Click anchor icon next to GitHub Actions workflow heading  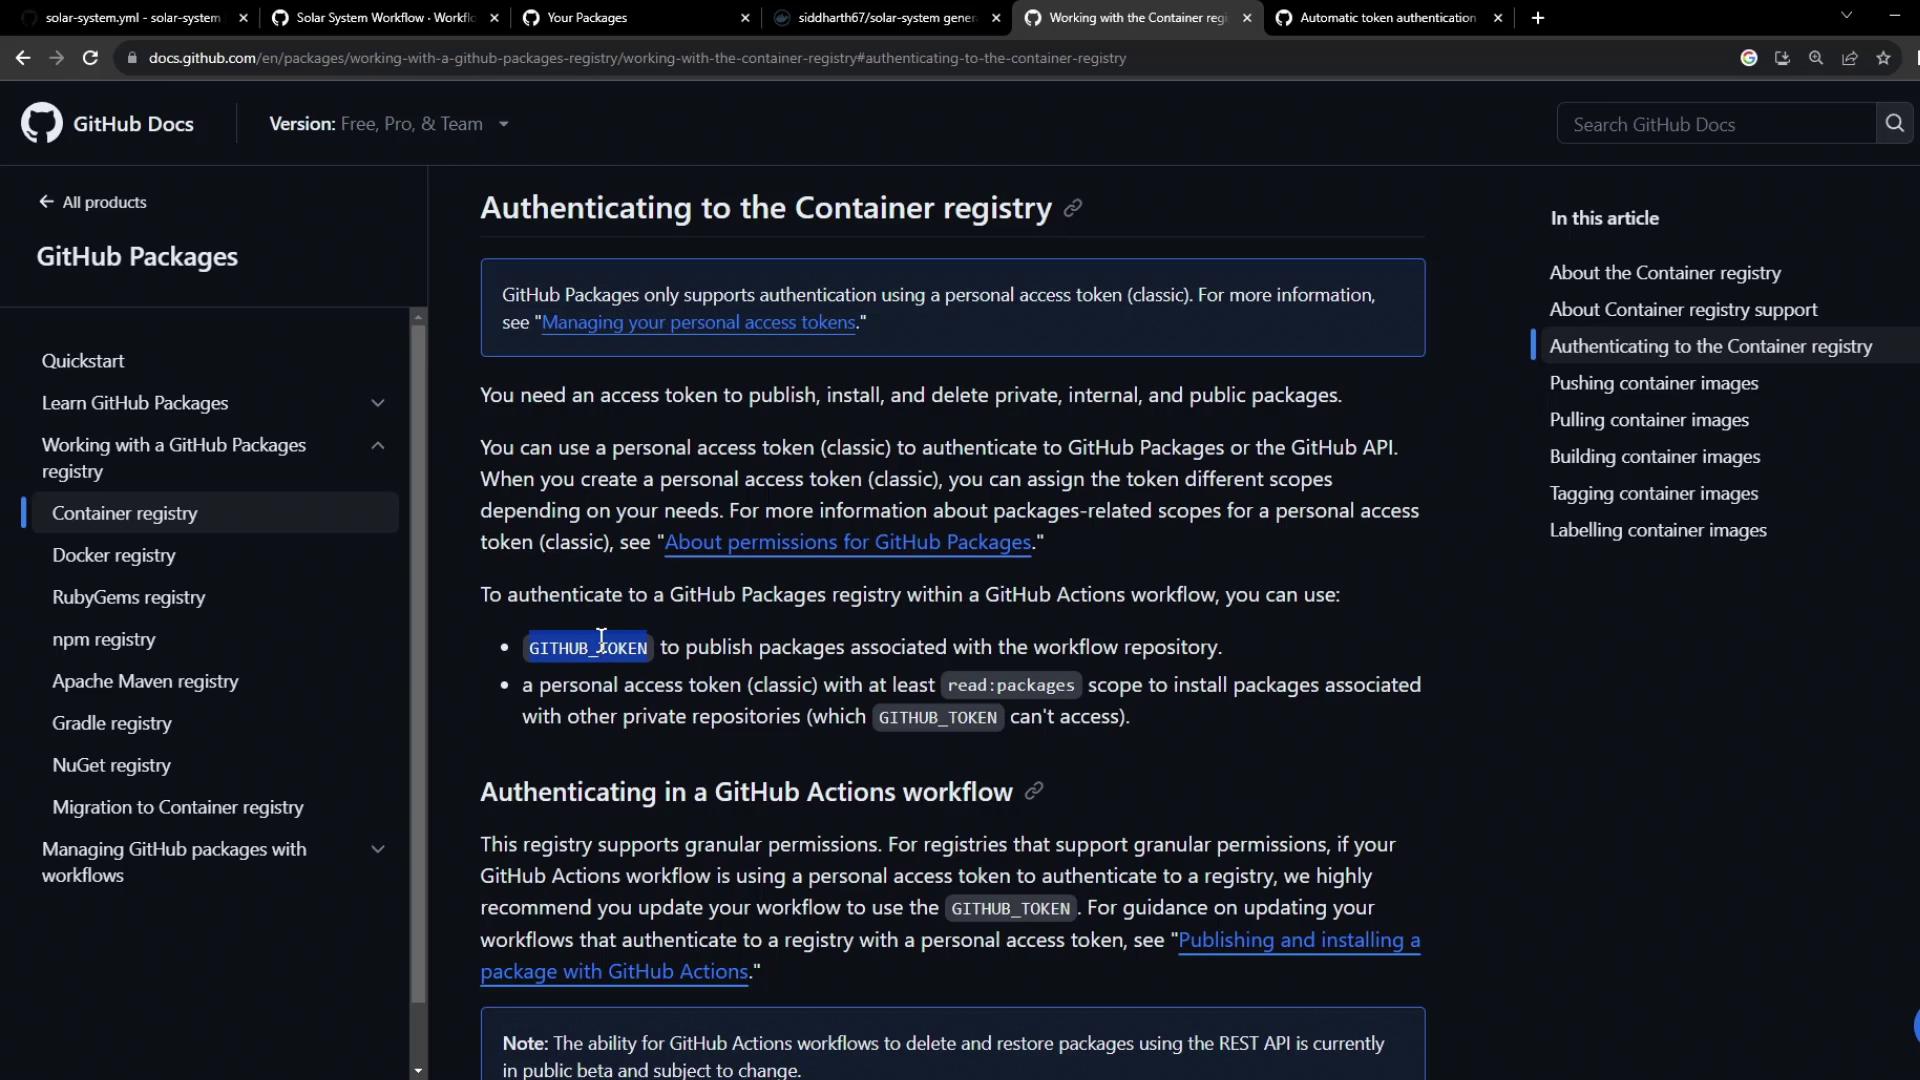[x=1034, y=792]
